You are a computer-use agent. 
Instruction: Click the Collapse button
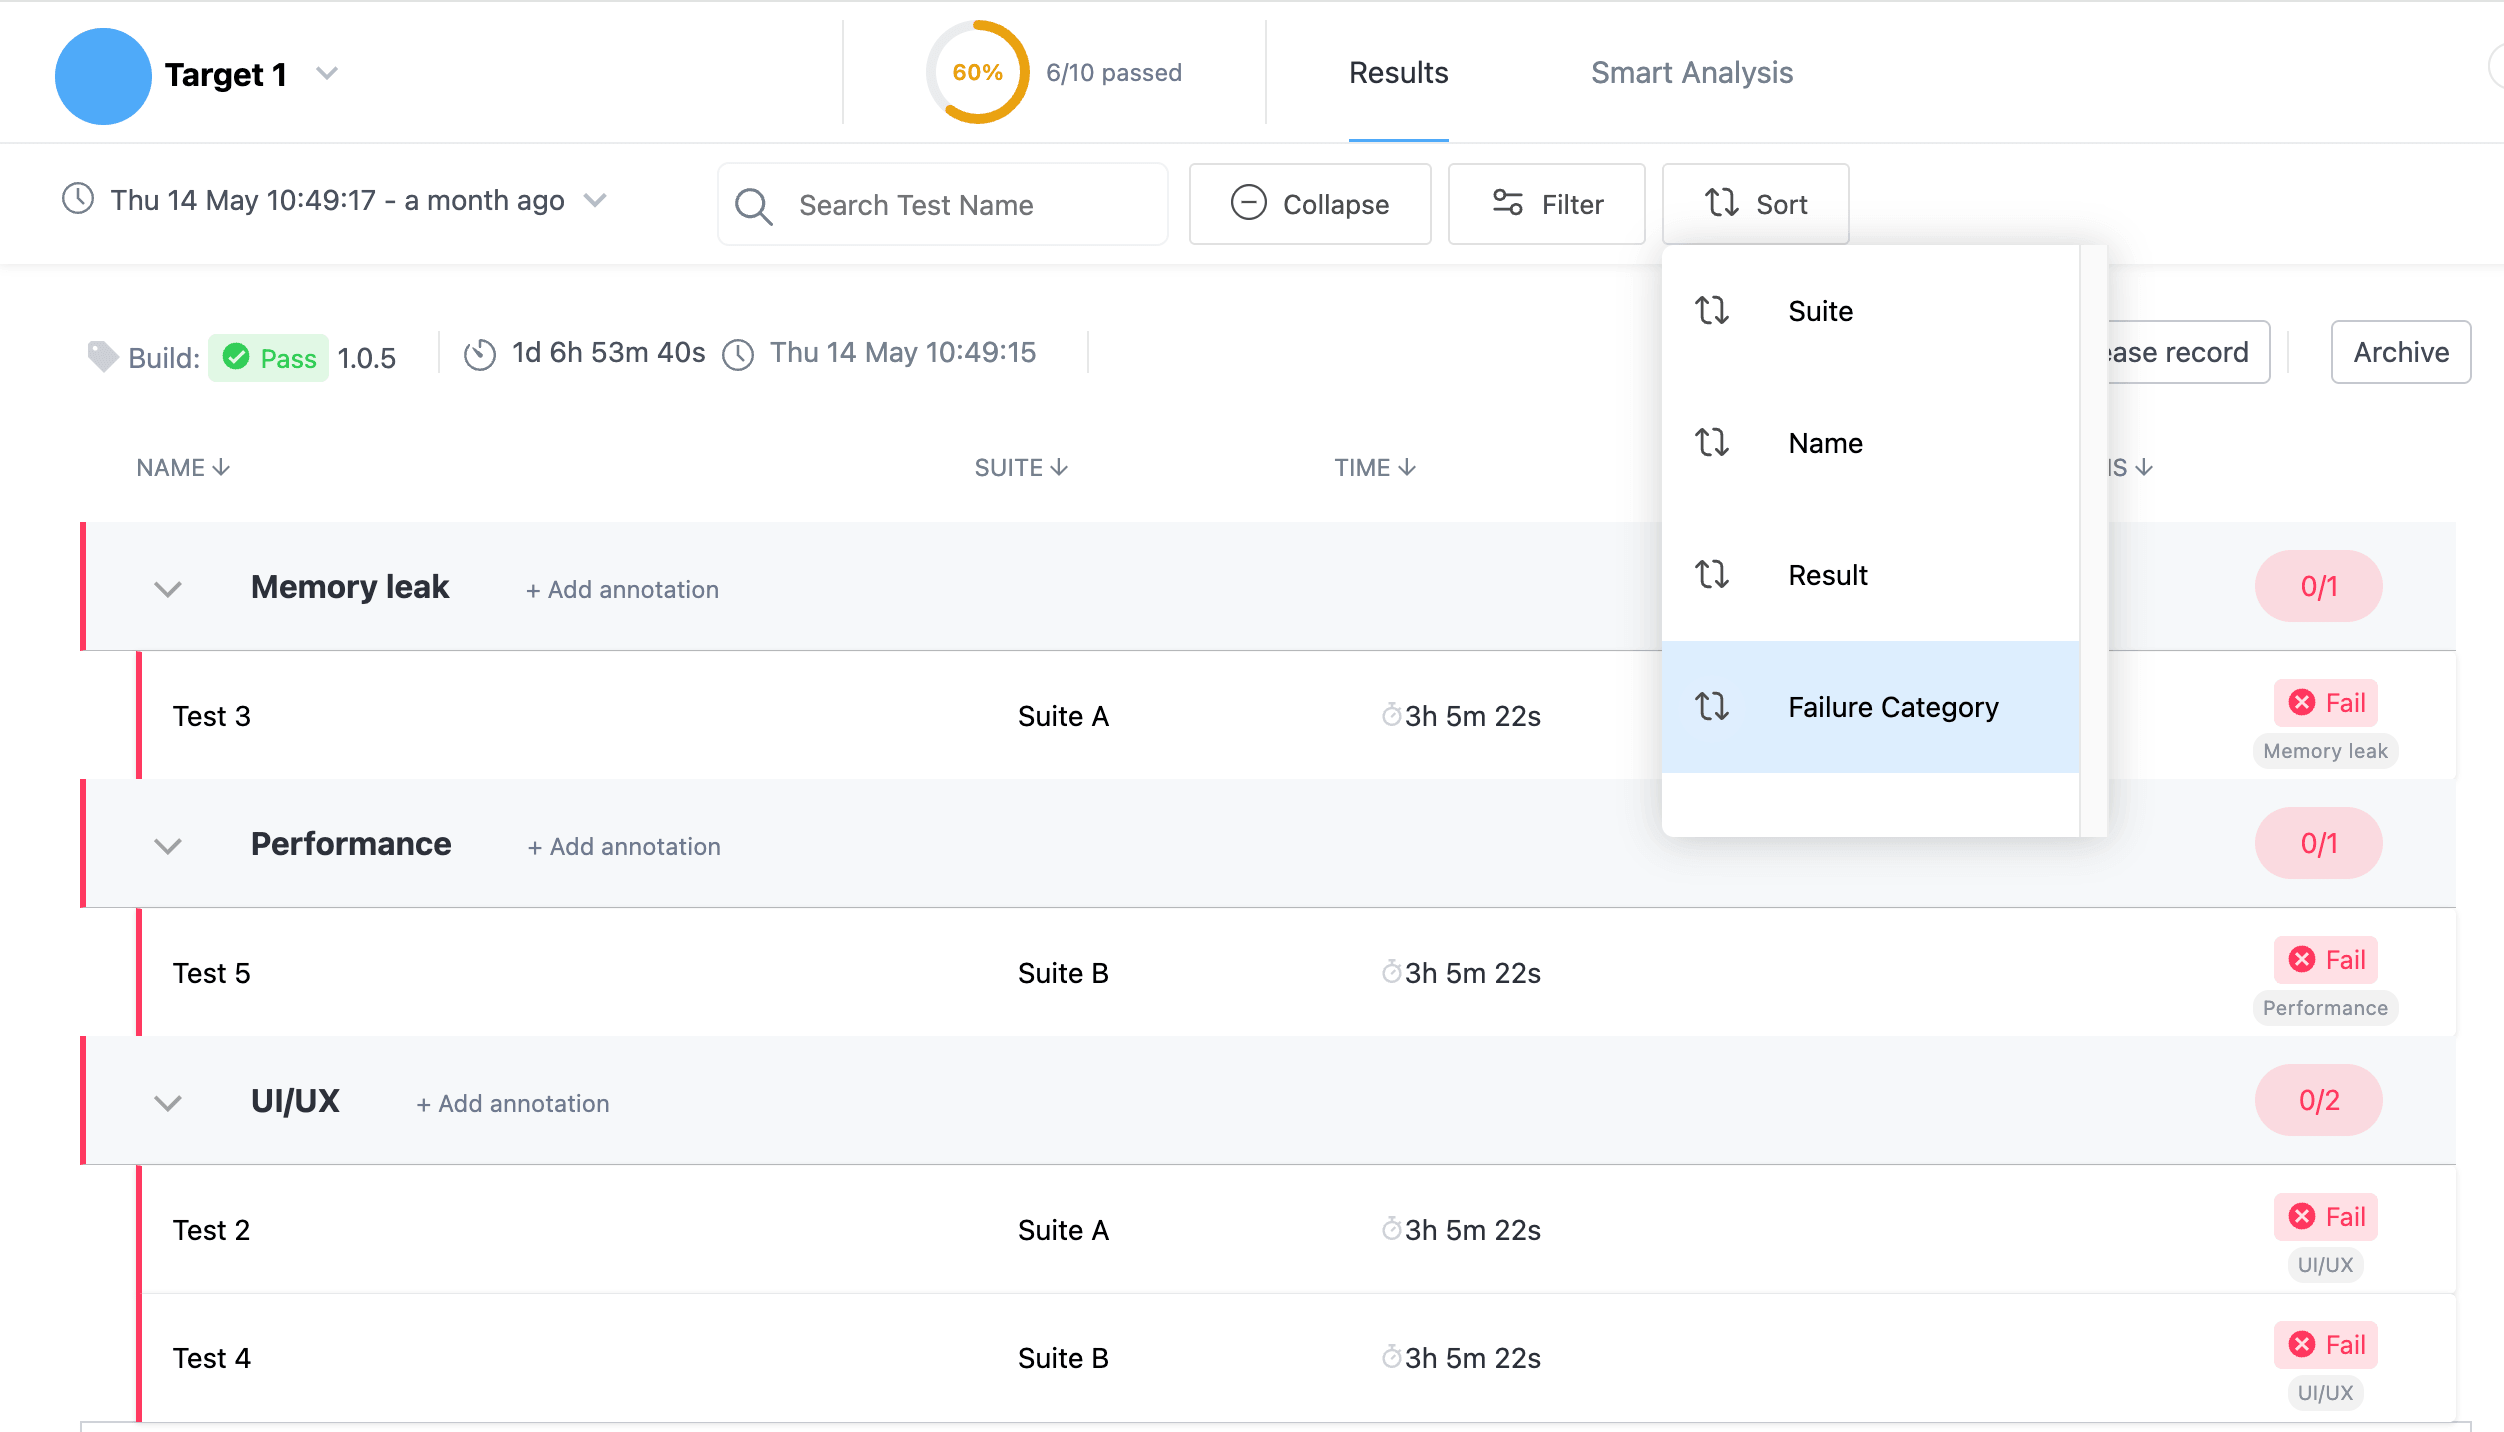pos(1310,204)
